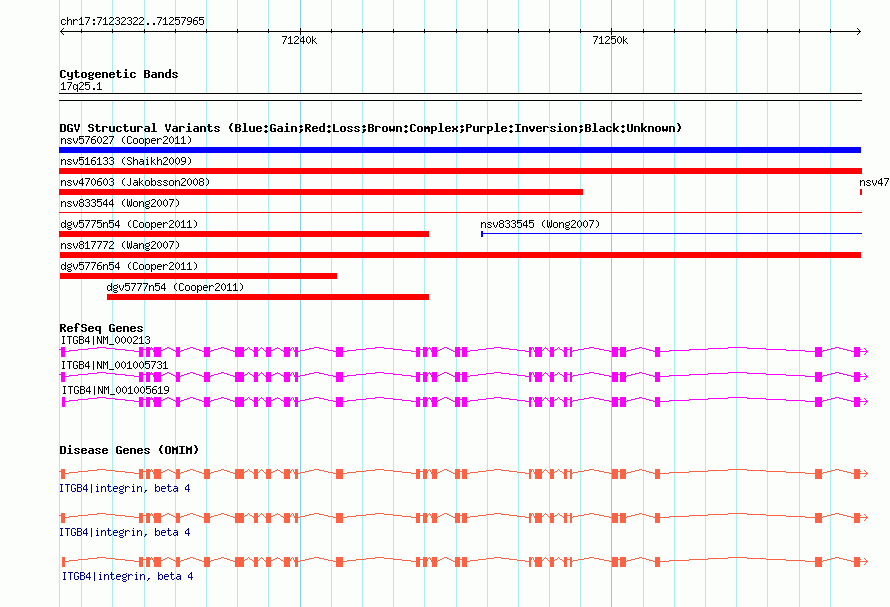Viewport: 890px width, 607px height.
Task: Click the Cytogenetic Bands track title
Action: 119,74
